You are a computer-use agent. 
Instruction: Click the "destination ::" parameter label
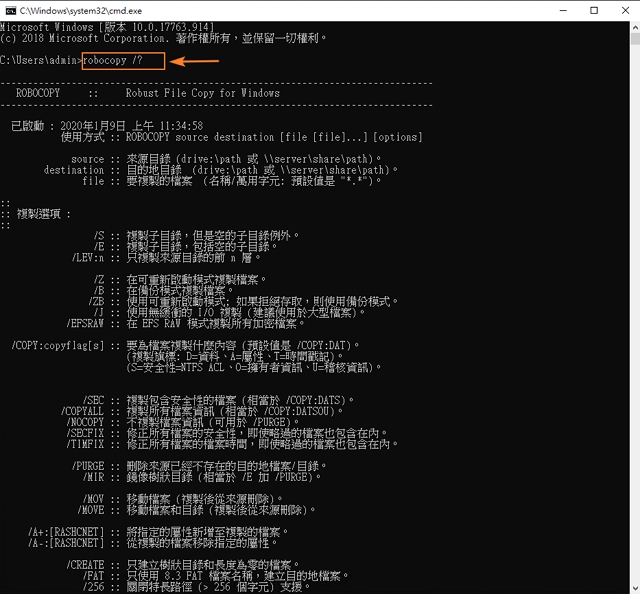82,170
